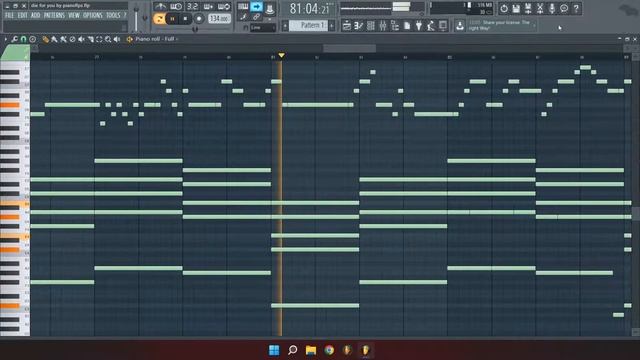This screenshot has width=640, height=360.
Task: Open the Plugin picker plug icon
Action: 419,26
